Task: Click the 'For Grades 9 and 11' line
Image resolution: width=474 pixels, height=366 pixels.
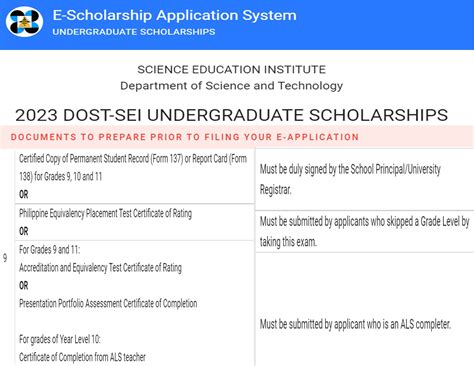Action: coord(49,249)
